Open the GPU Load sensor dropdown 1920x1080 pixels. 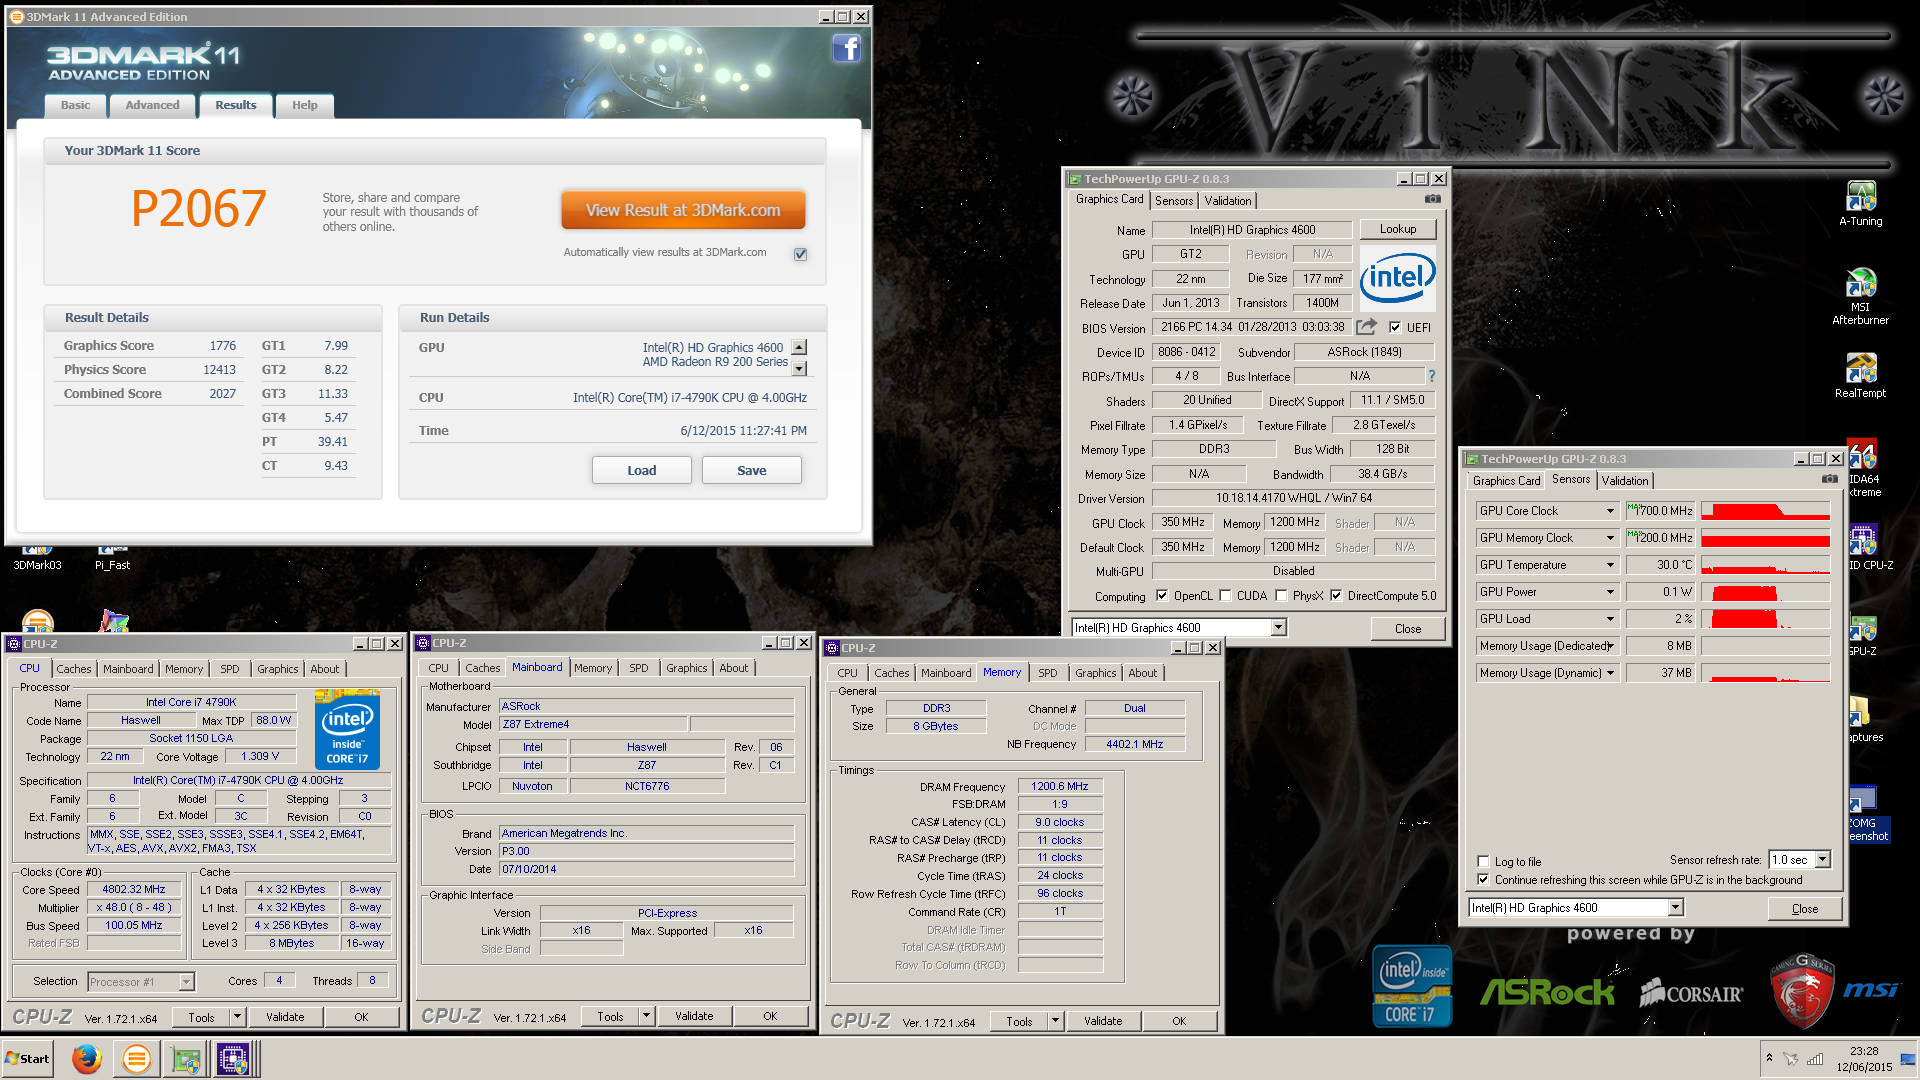point(1609,619)
